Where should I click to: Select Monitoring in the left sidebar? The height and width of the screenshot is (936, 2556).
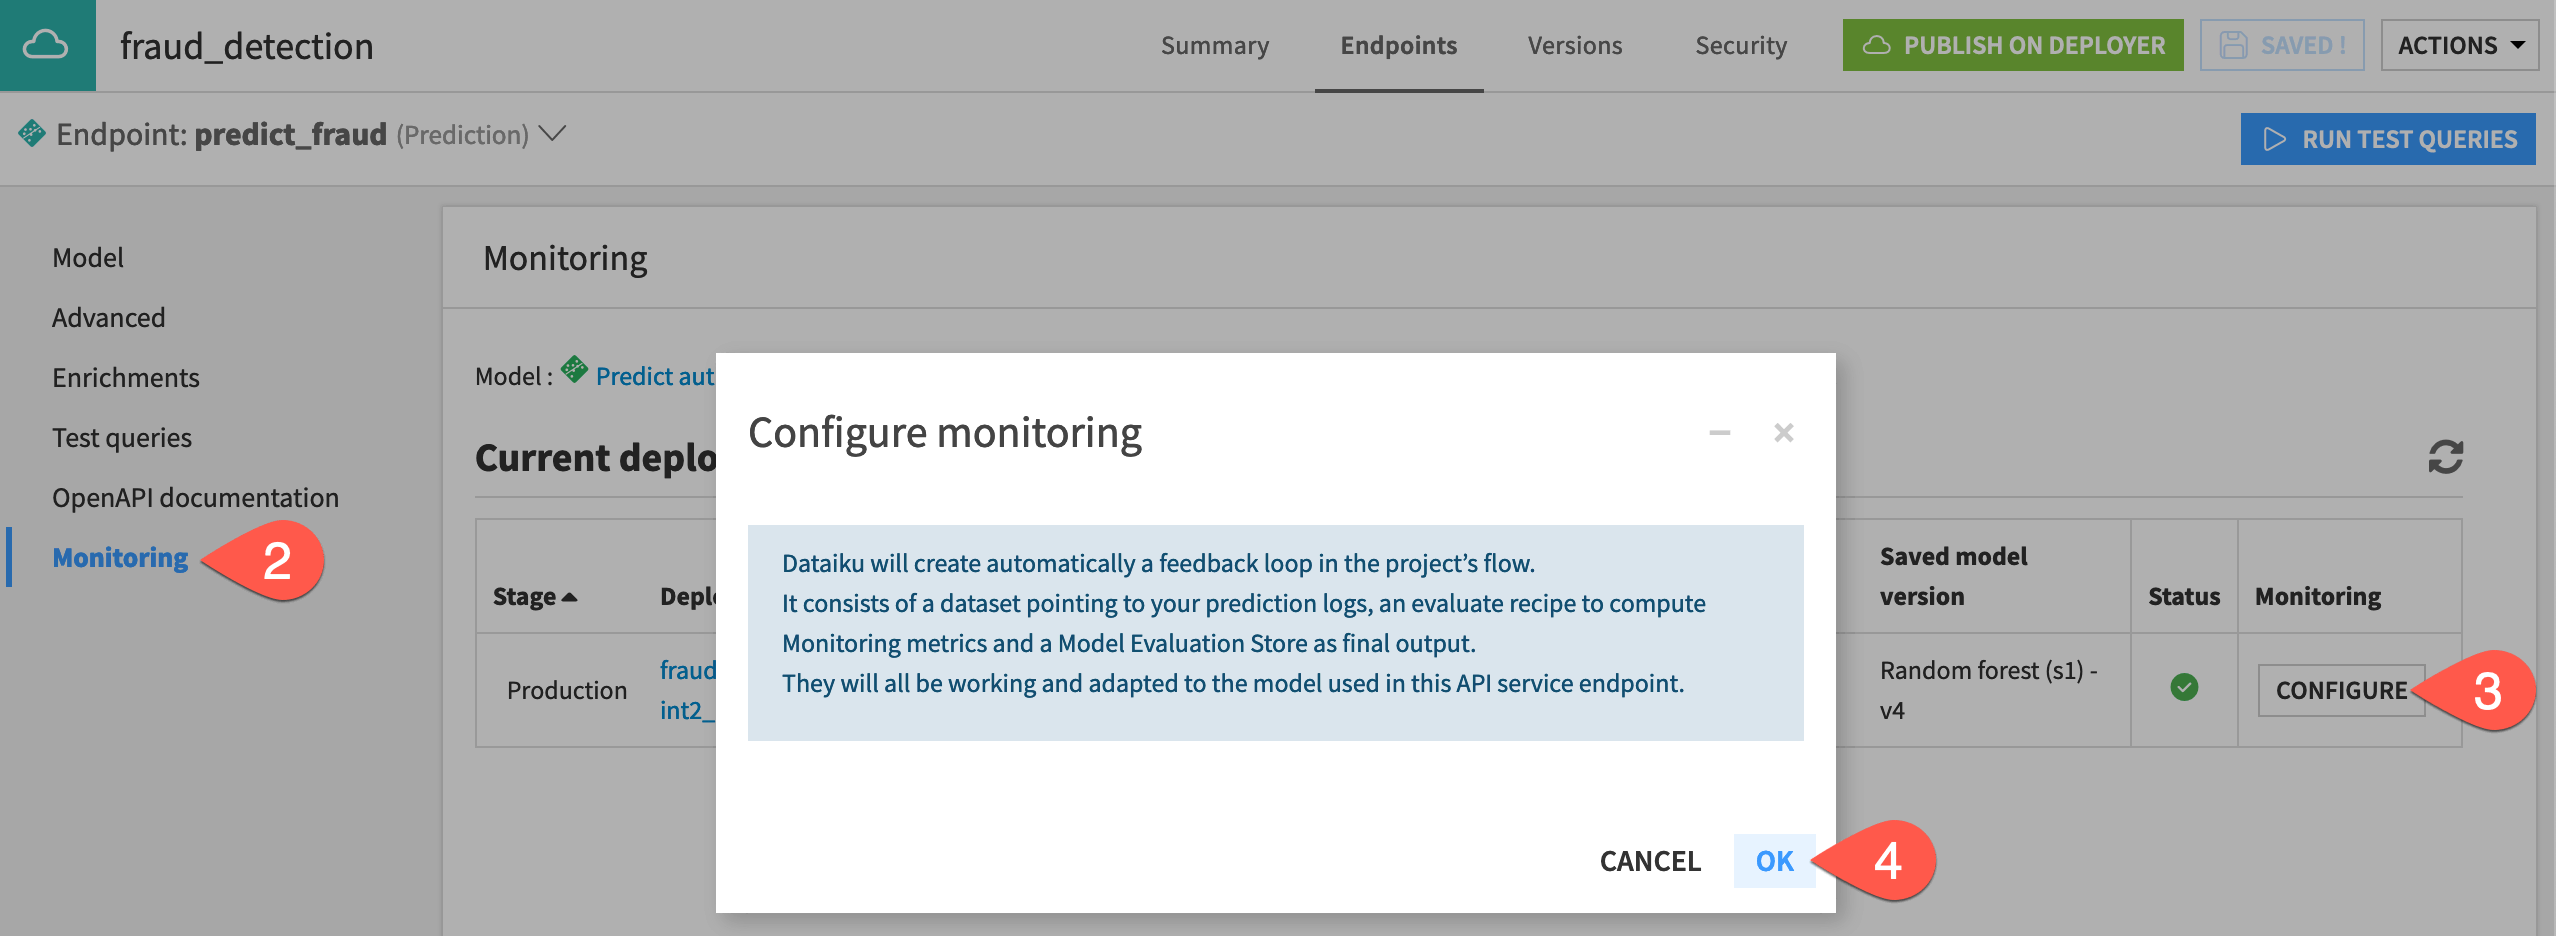point(119,557)
